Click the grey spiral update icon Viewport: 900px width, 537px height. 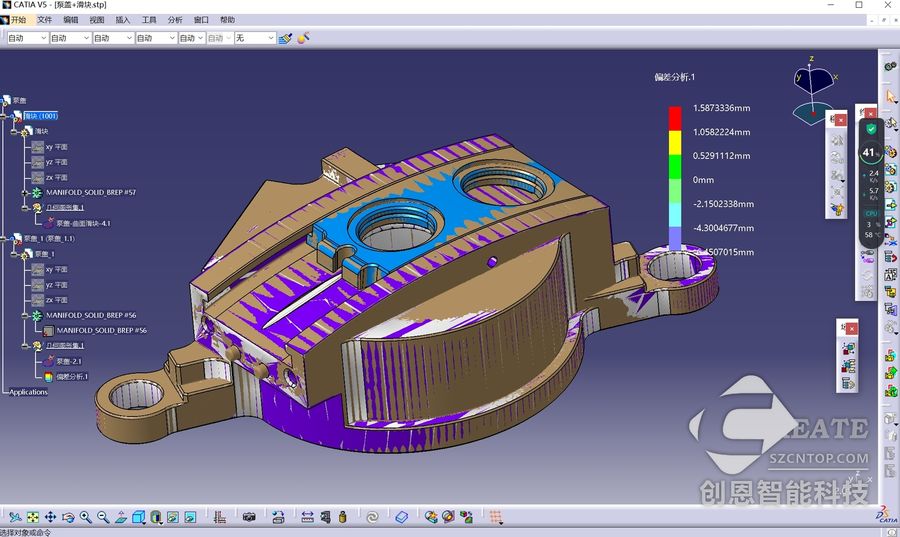372,517
